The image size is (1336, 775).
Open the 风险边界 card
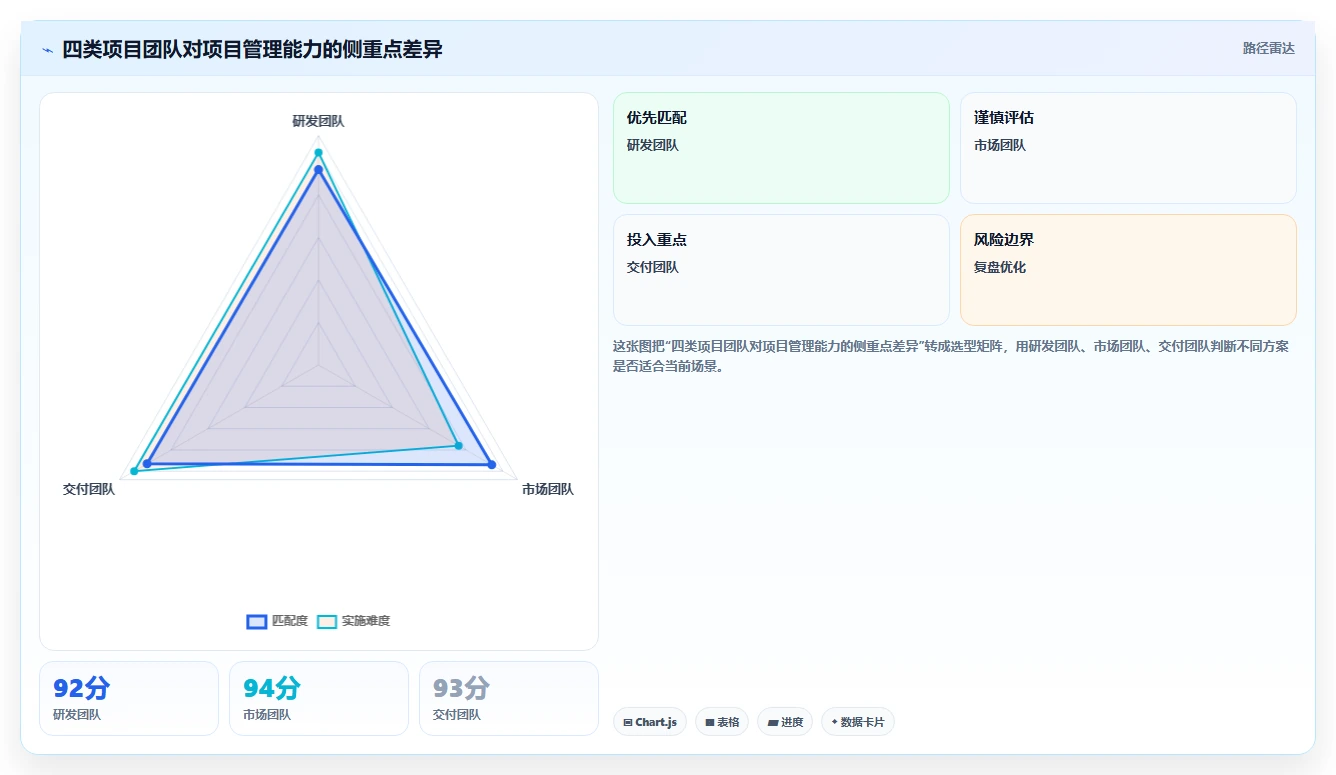tap(1128, 270)
